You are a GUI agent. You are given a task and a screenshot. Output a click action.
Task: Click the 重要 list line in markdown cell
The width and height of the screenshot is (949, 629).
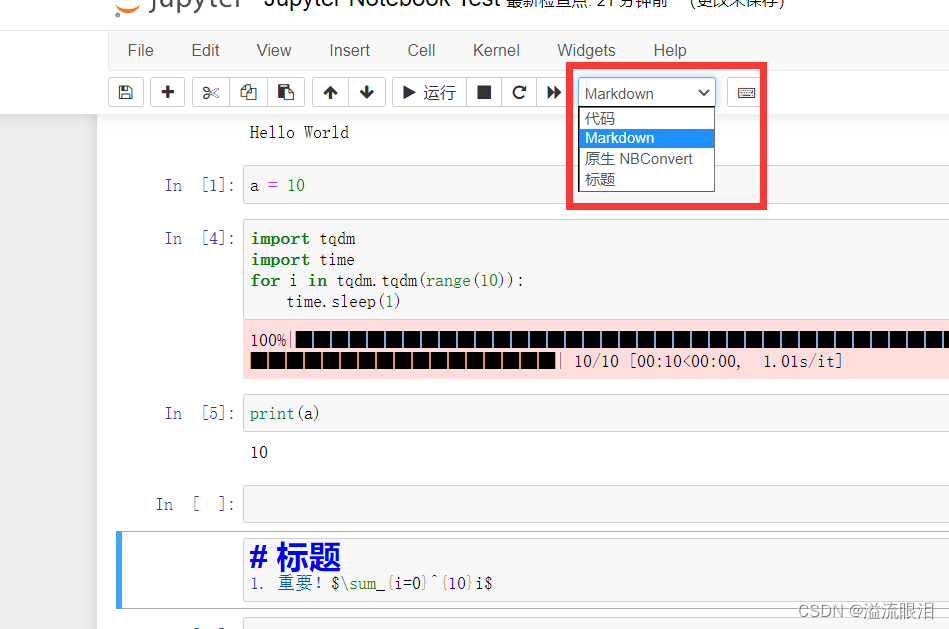click(x=371, y=583)
